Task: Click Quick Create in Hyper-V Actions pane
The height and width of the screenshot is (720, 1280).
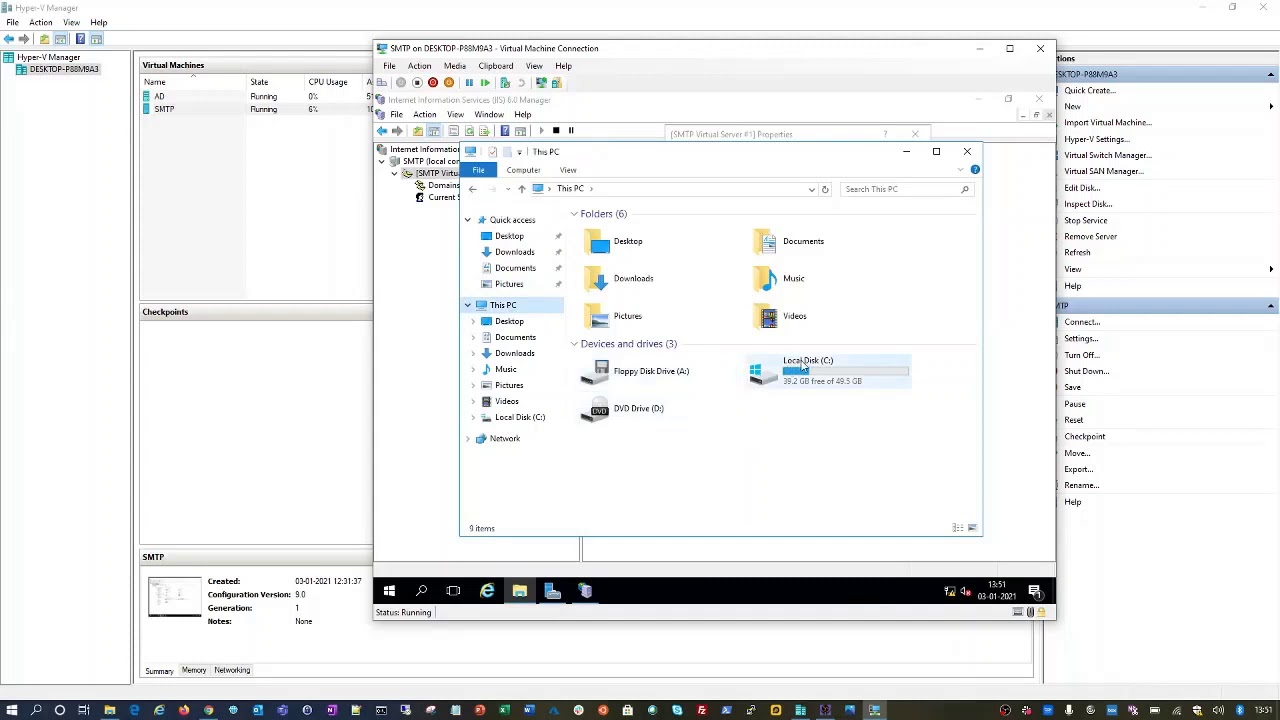Action: pos(1090,90)
